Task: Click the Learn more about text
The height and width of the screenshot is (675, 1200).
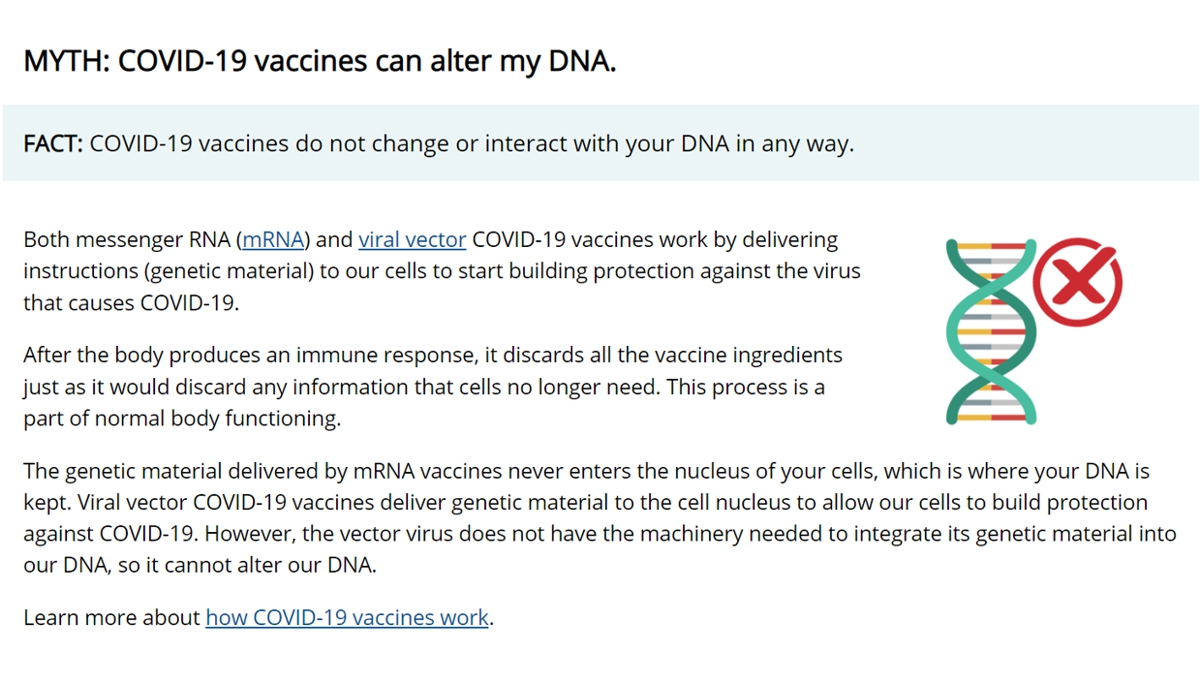Action: (x=112, y=617)
